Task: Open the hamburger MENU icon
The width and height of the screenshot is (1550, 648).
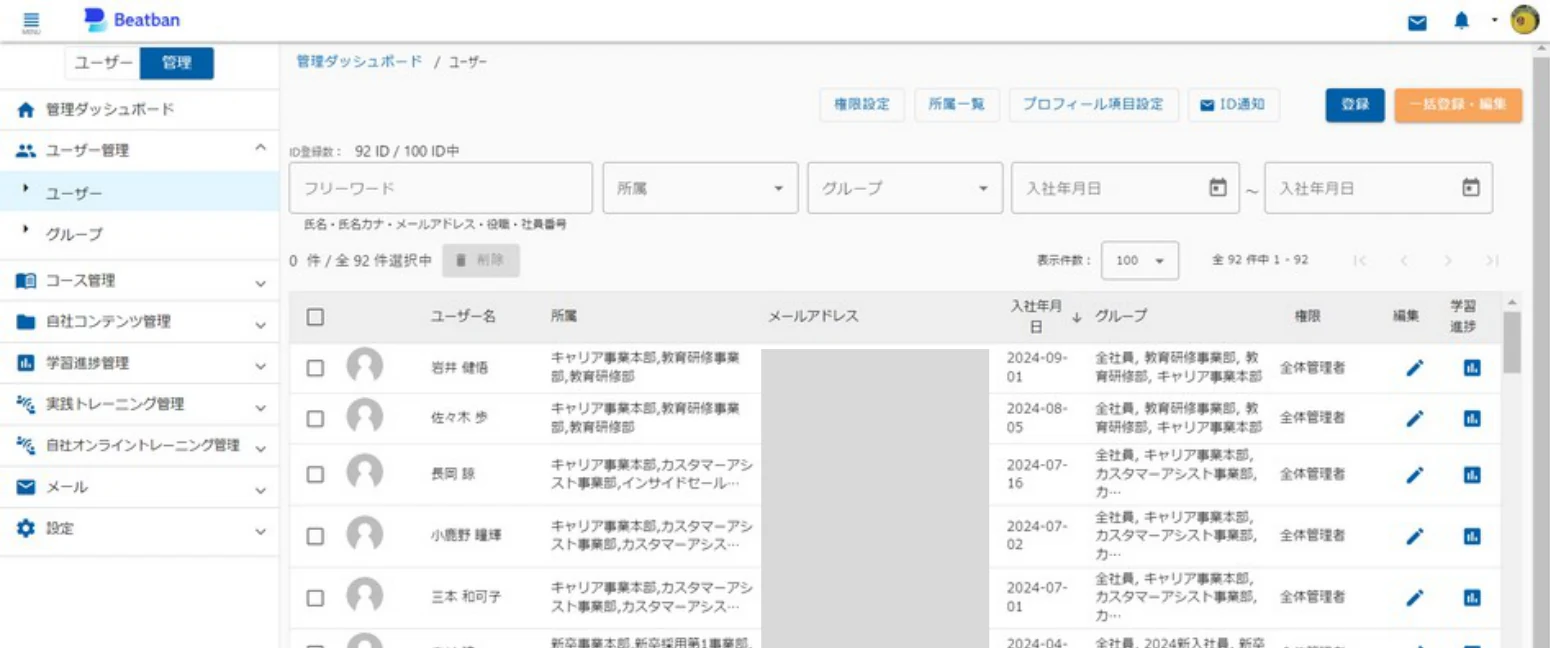Action: coord(31,22)
